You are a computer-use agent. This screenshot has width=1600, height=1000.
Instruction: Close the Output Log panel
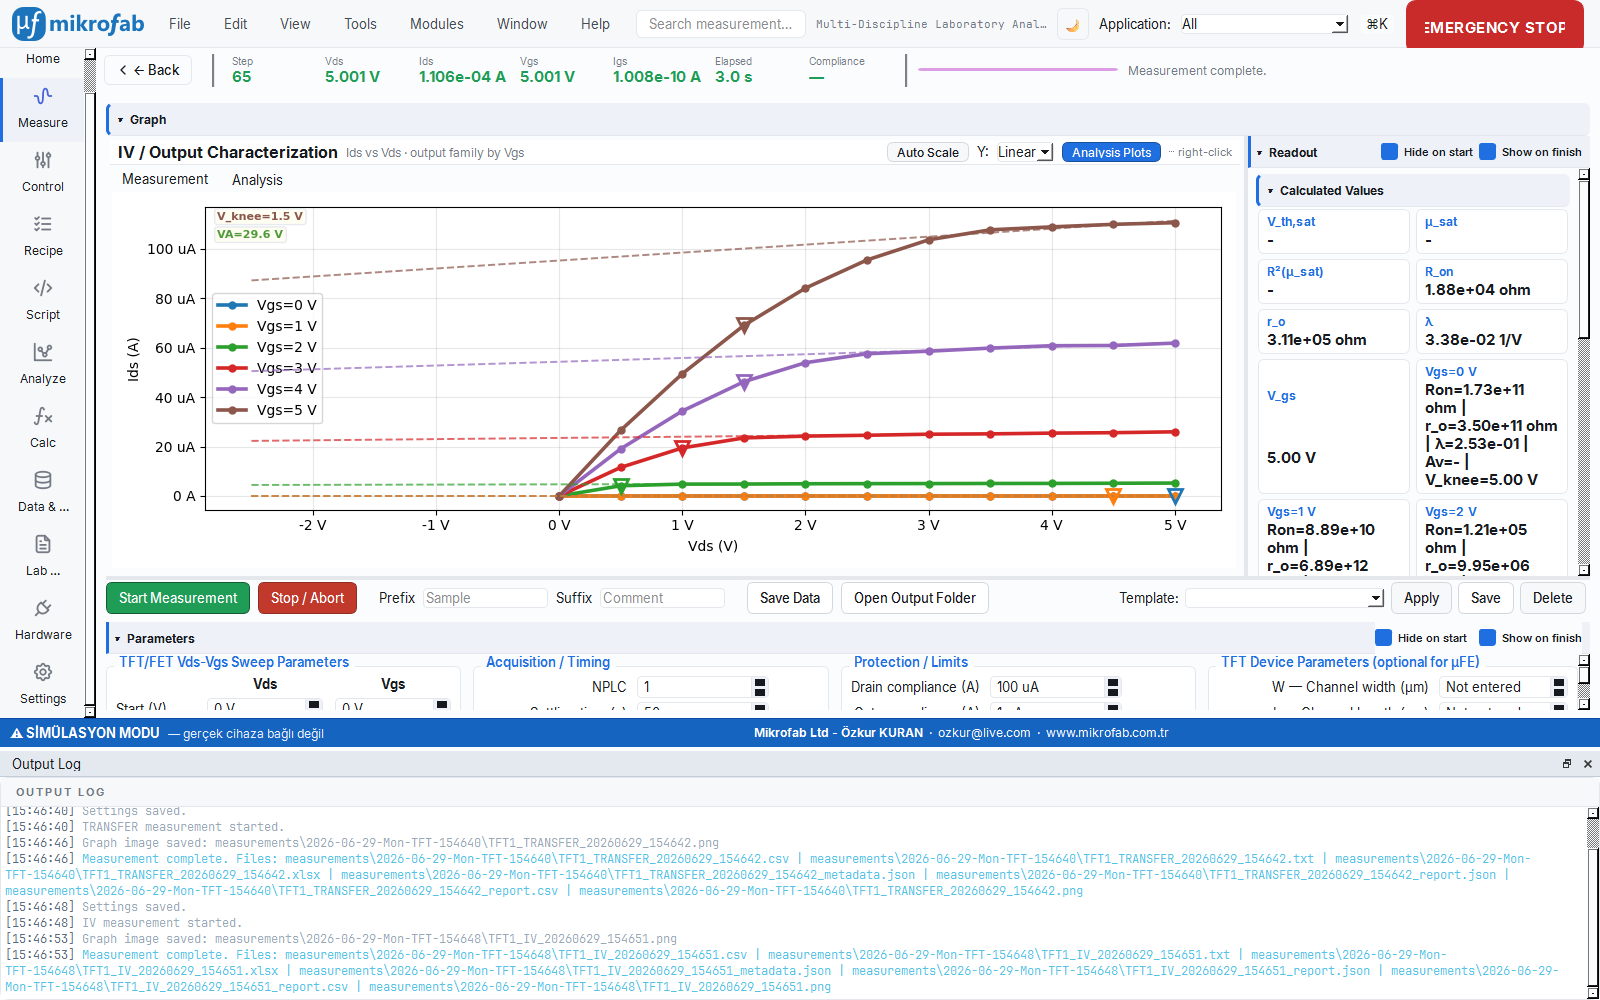click(x=1588, y=764)
